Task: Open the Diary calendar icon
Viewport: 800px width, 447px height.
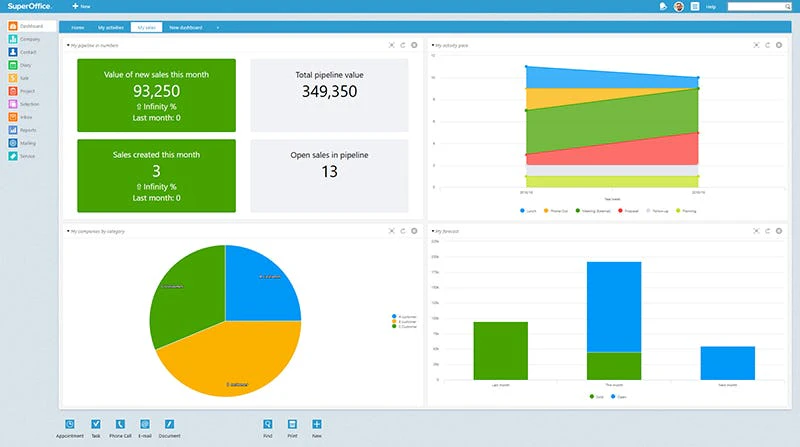Action: coord(13,65)
